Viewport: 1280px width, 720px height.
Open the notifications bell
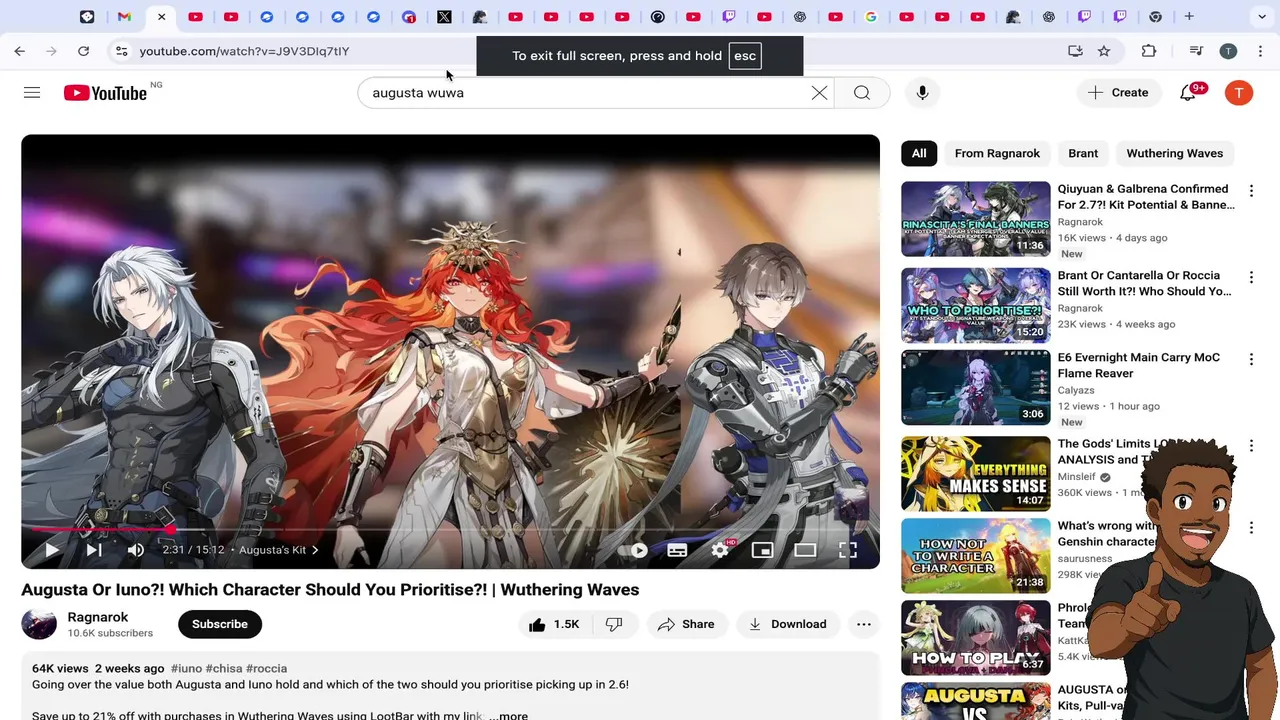pos(1188,93)
